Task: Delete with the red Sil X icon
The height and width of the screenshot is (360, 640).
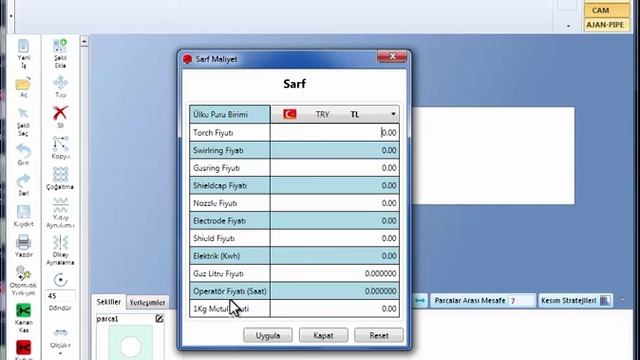Action: pyautogui.click(x=60, y=113)
